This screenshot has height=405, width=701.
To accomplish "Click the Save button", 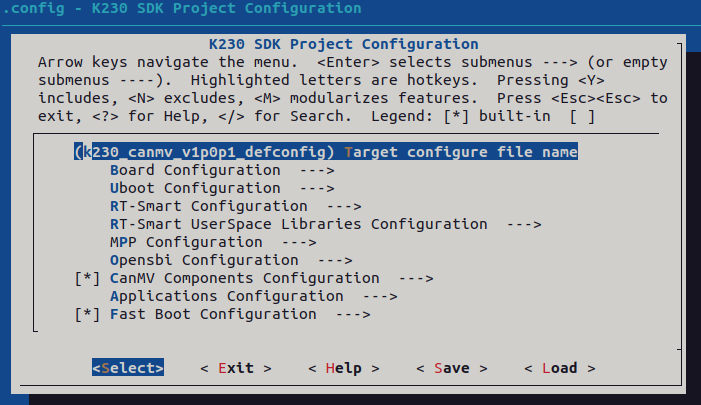I will (x=451, y=368).
